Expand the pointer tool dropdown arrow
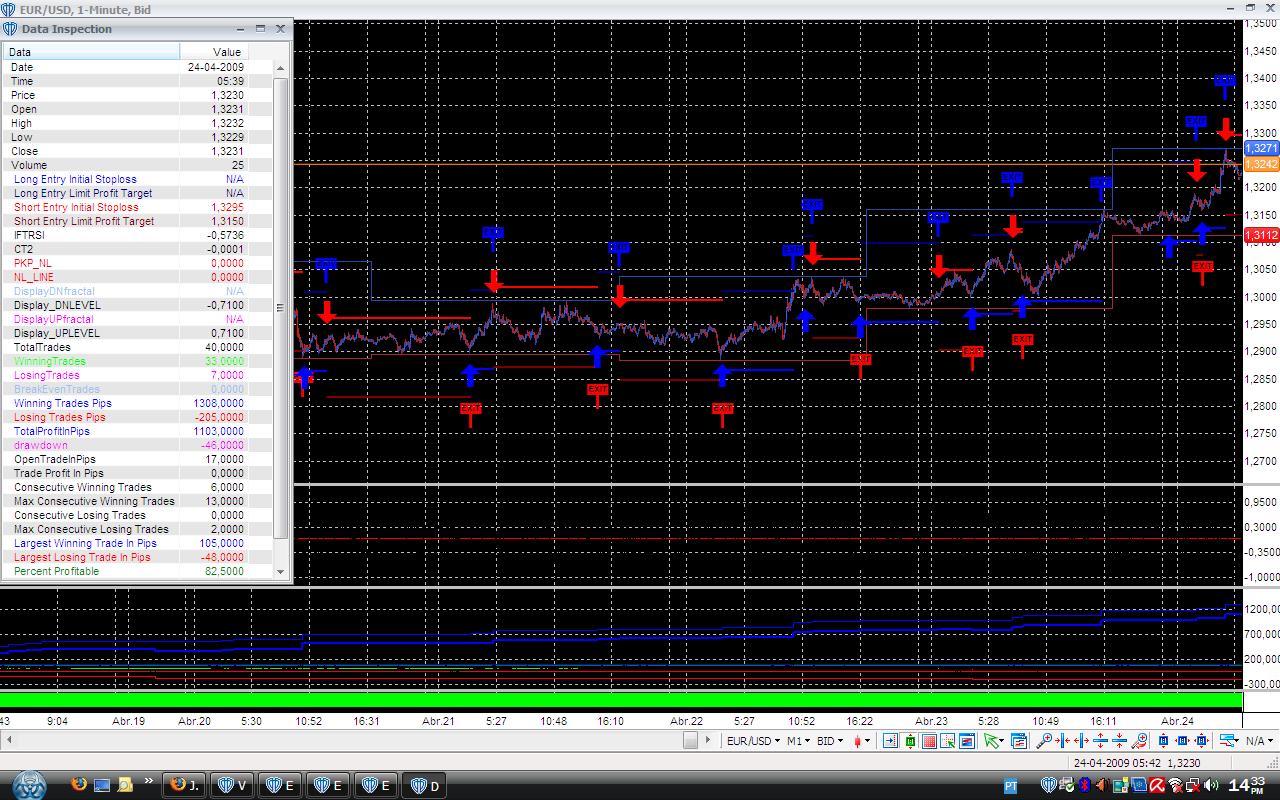The width and height of the screenshot is (1280, 800). point(1003,741)
